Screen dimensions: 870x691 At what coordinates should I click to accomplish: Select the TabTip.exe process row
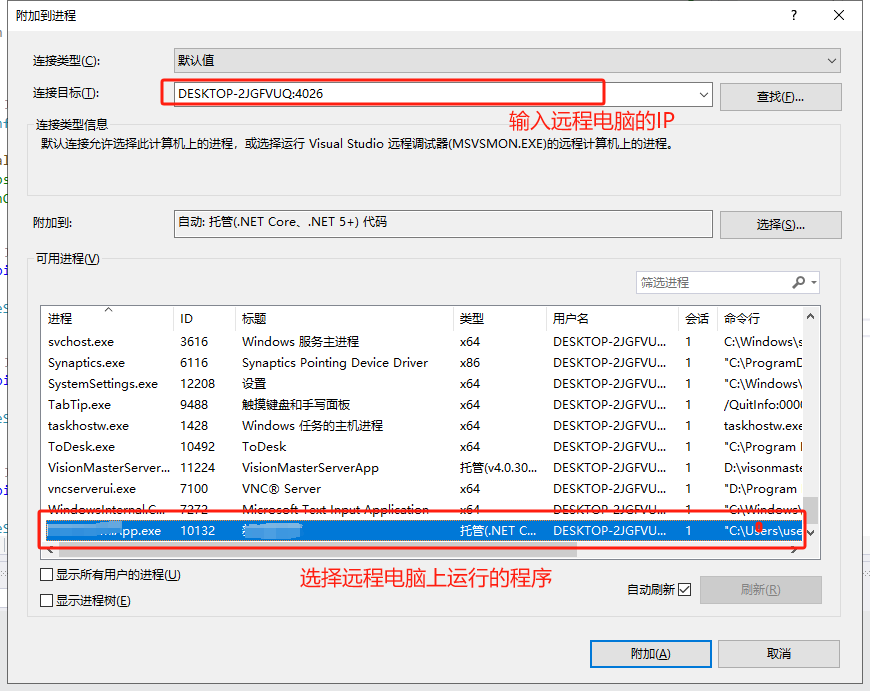(422, 405)
